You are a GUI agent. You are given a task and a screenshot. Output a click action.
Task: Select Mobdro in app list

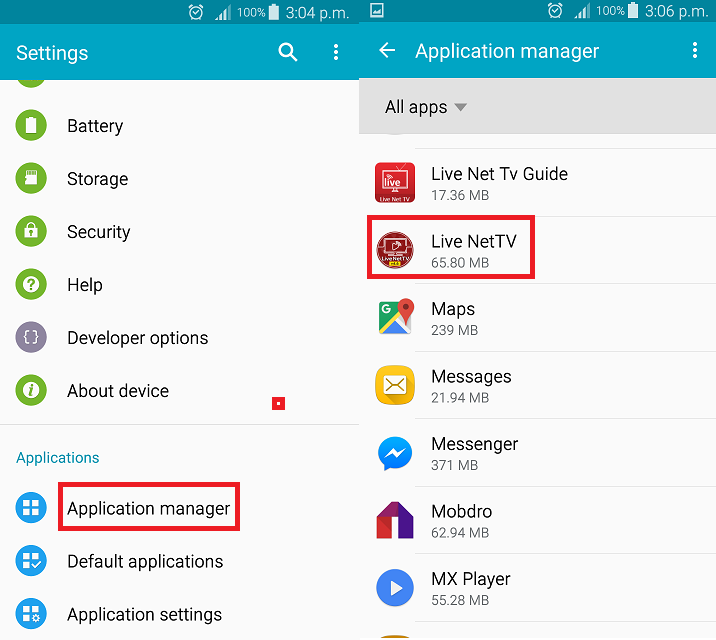tap(537, 520)
